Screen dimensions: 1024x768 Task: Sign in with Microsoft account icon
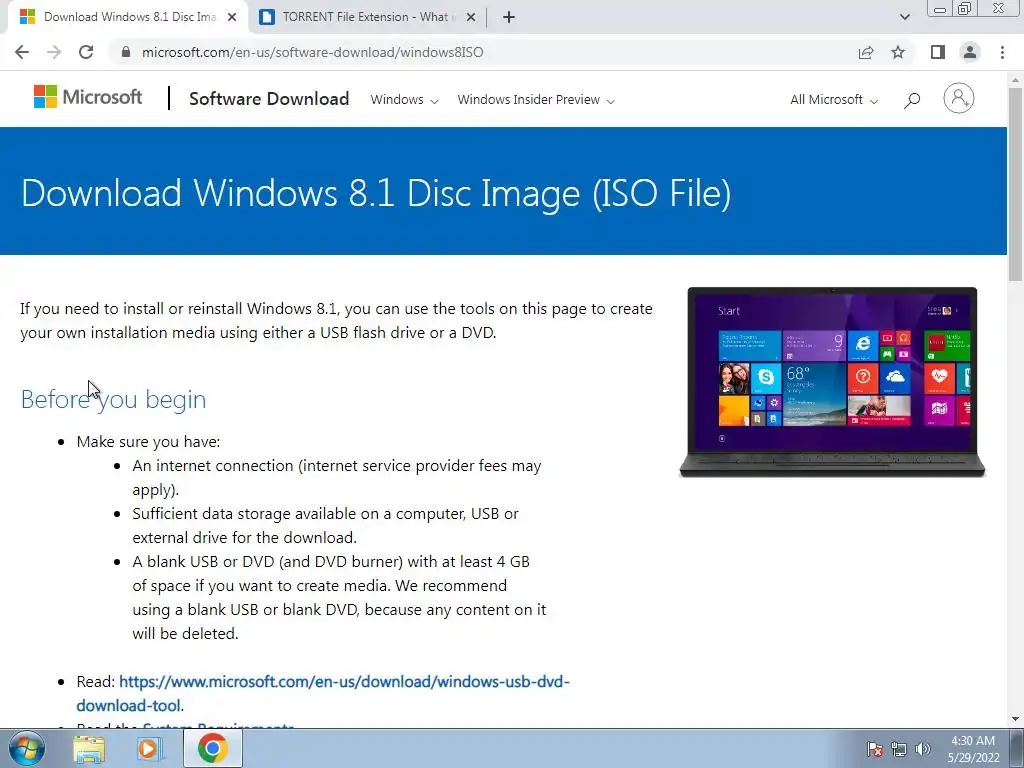click(959, 99)
